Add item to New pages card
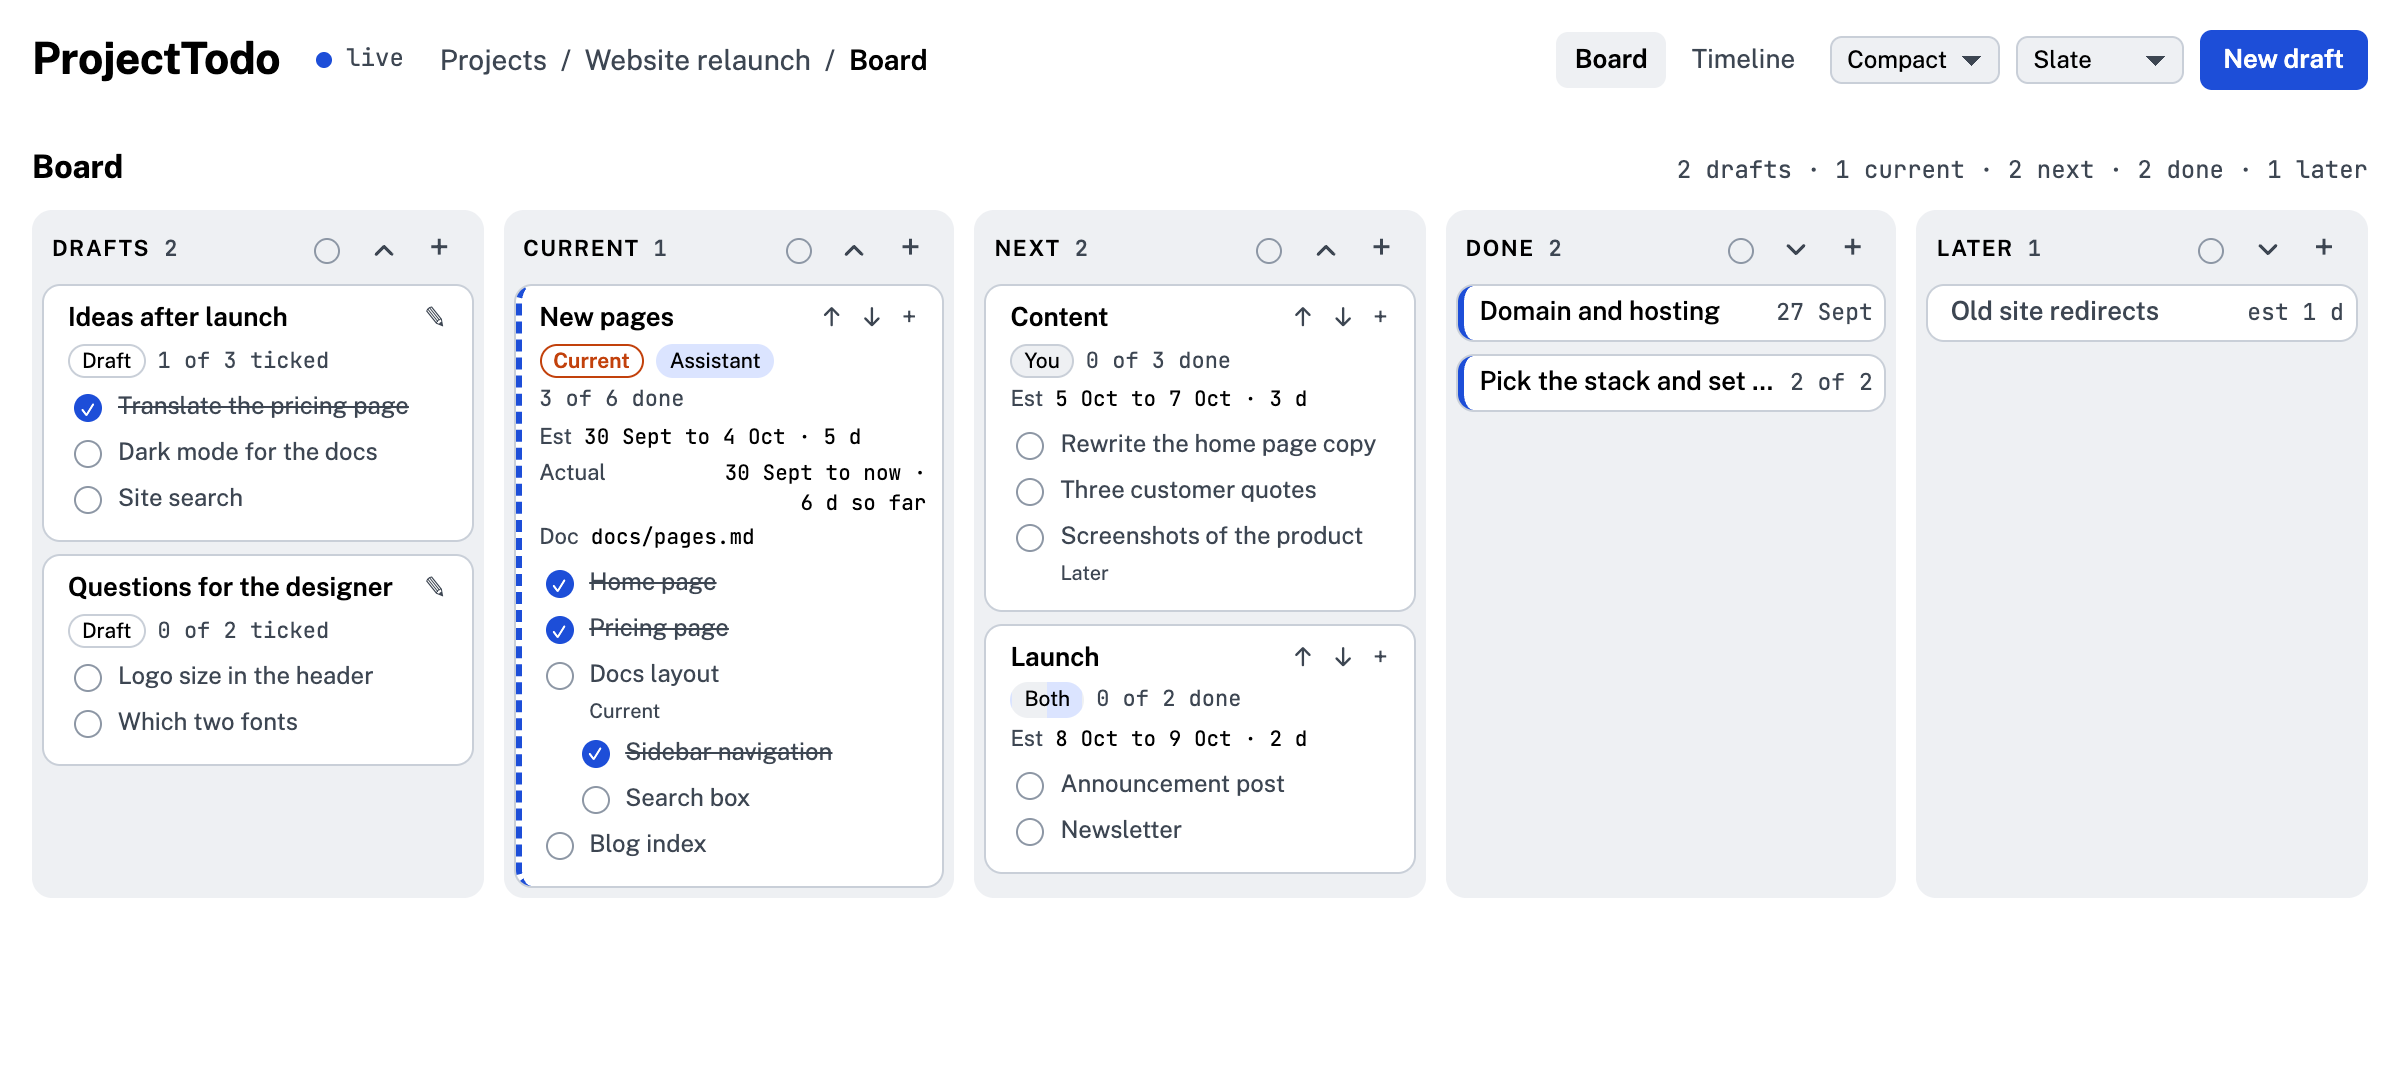The image size is (2400, 1080). point(909,317)
